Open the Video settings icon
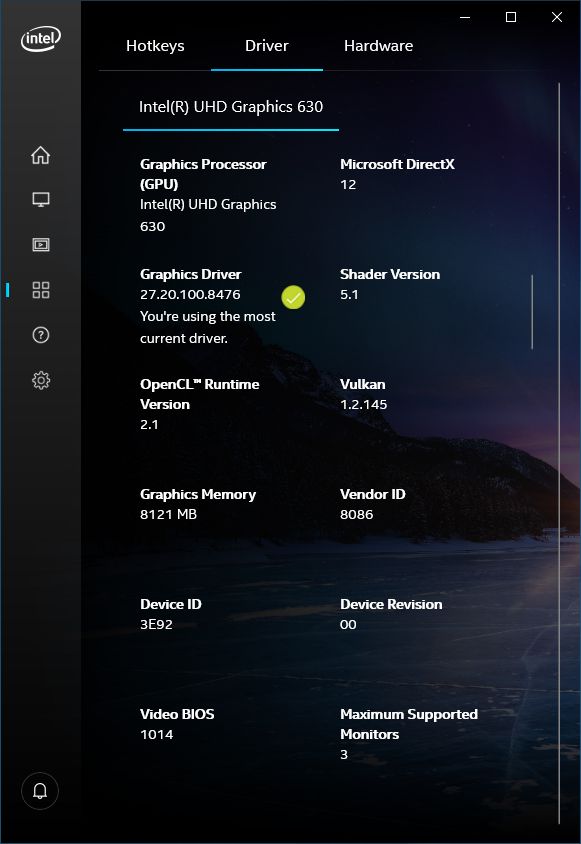Image resolution: width=581 pixels, height=844 pixels. click(40, 245)
